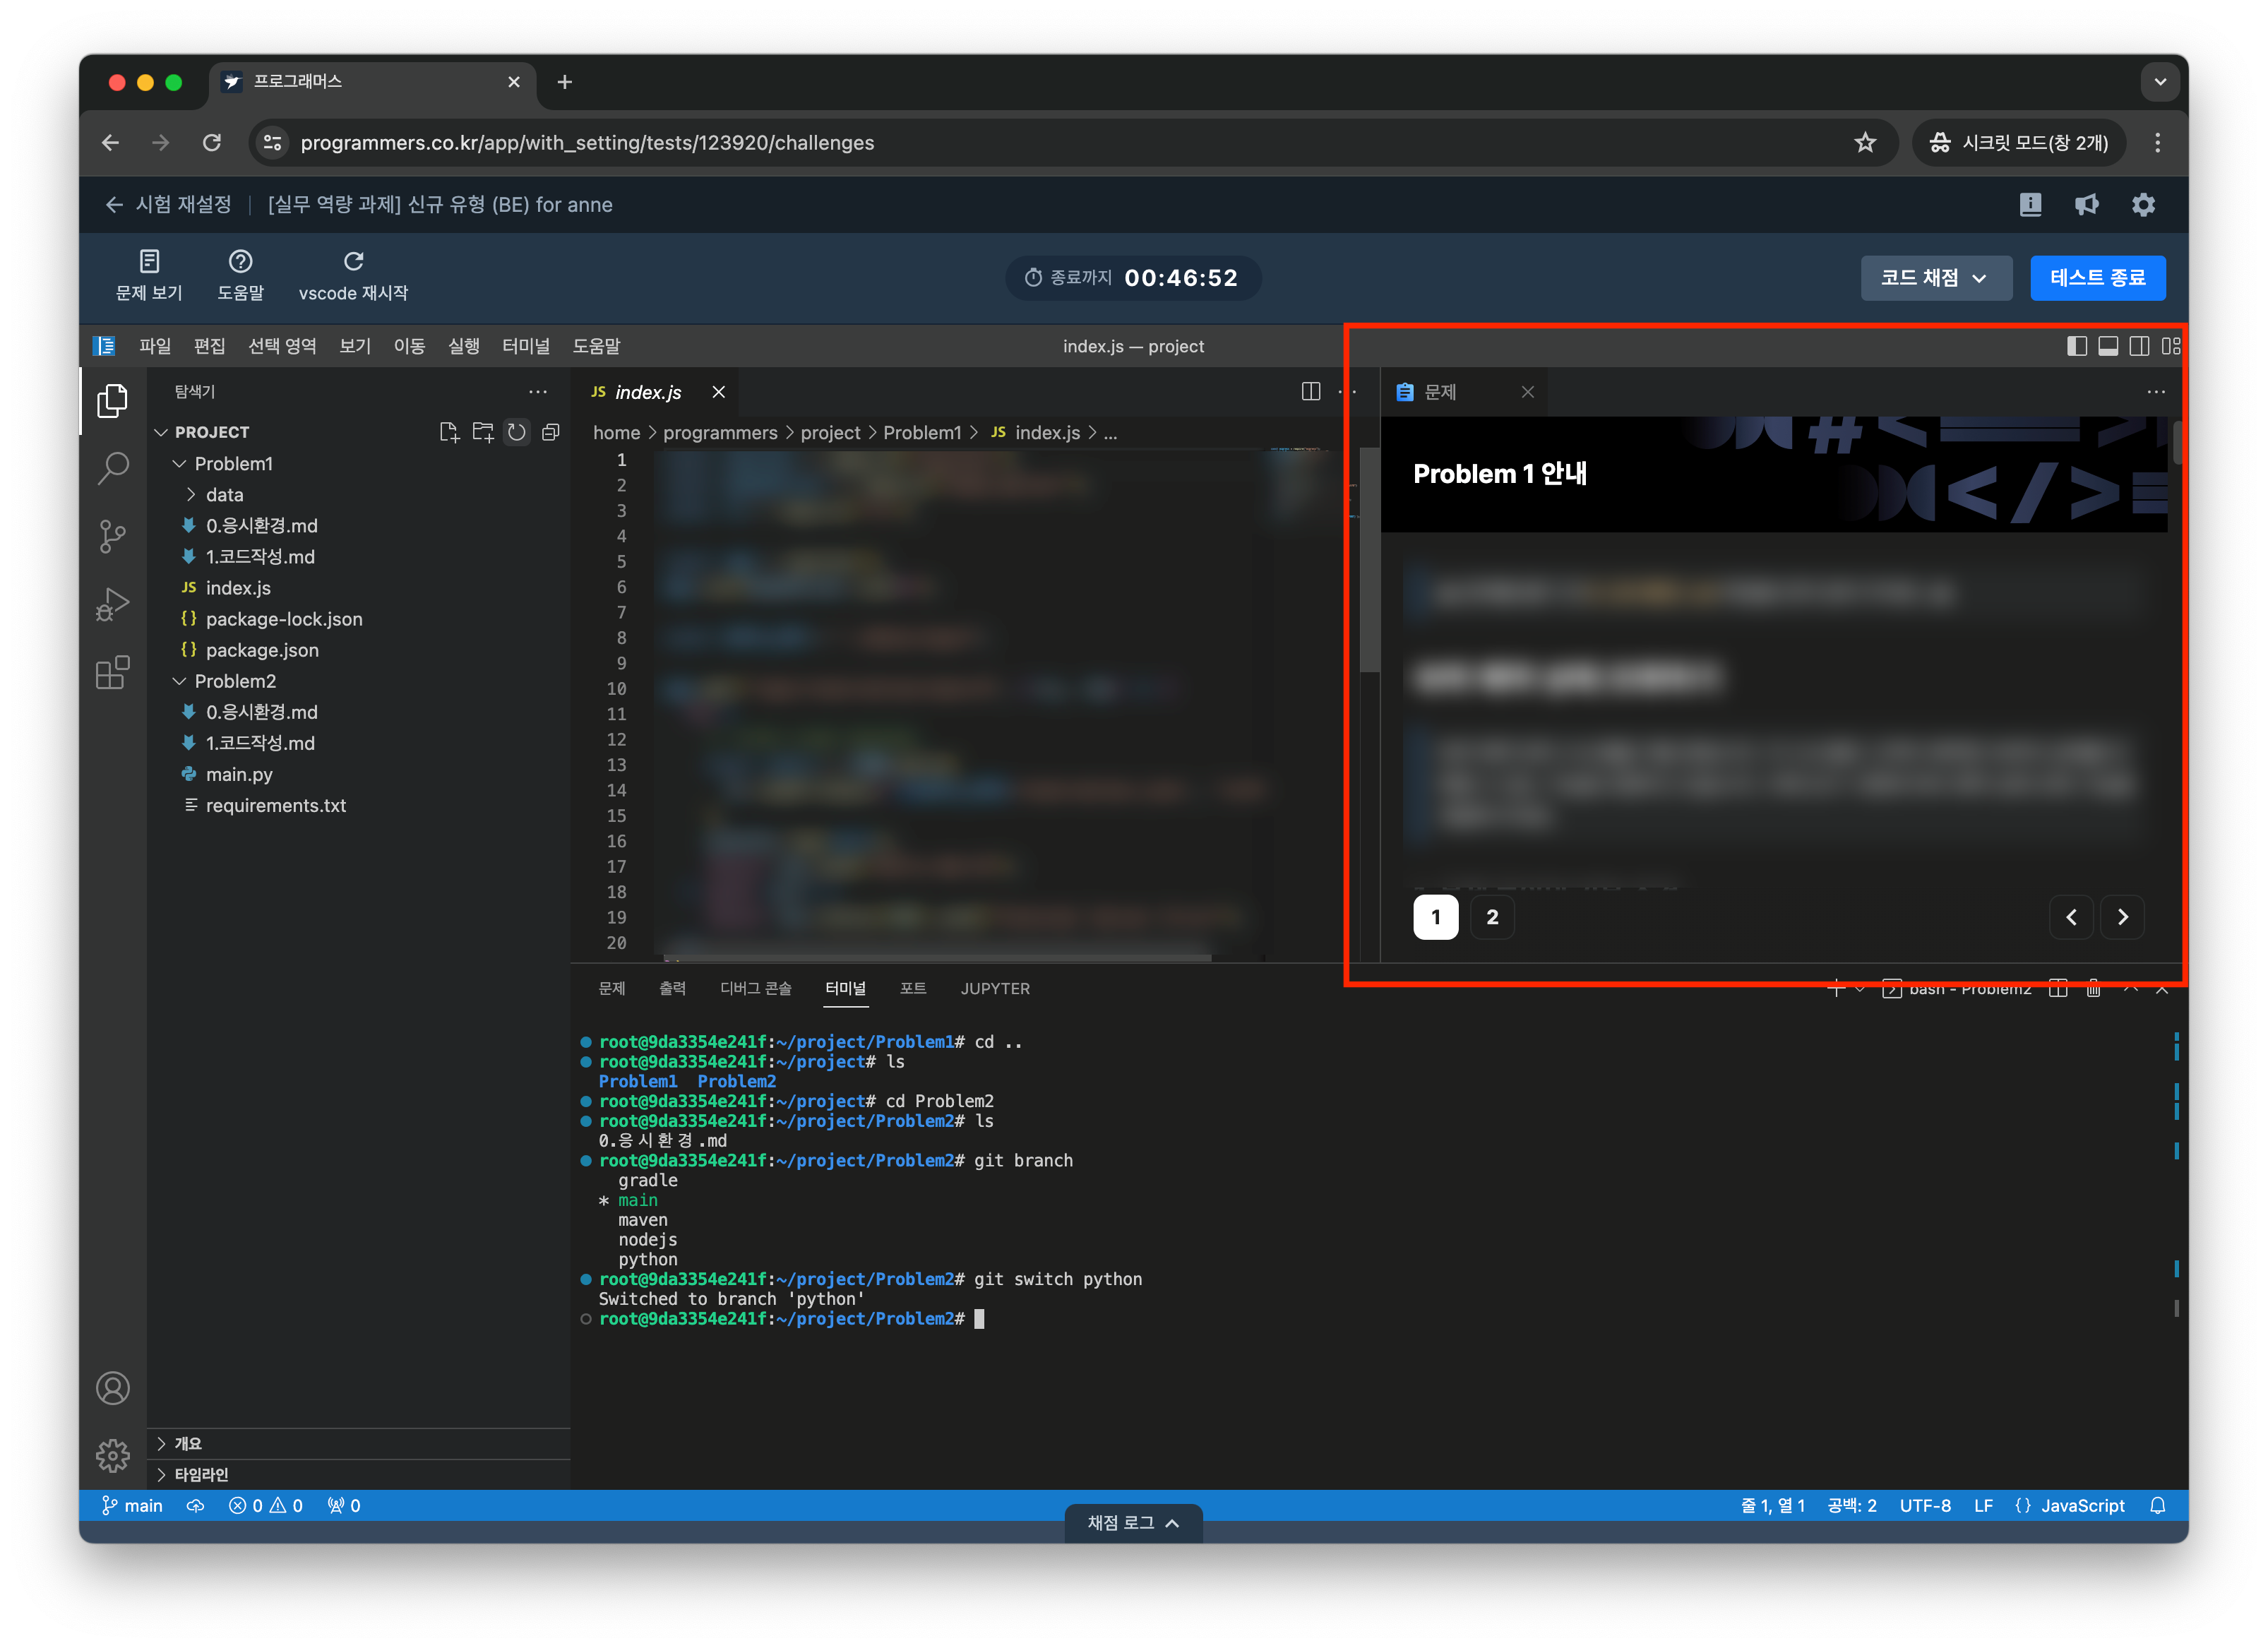Split the index.js editor to the right
The image size is (2268, 1648).
pyautogui.click(x=1311, y=392)
